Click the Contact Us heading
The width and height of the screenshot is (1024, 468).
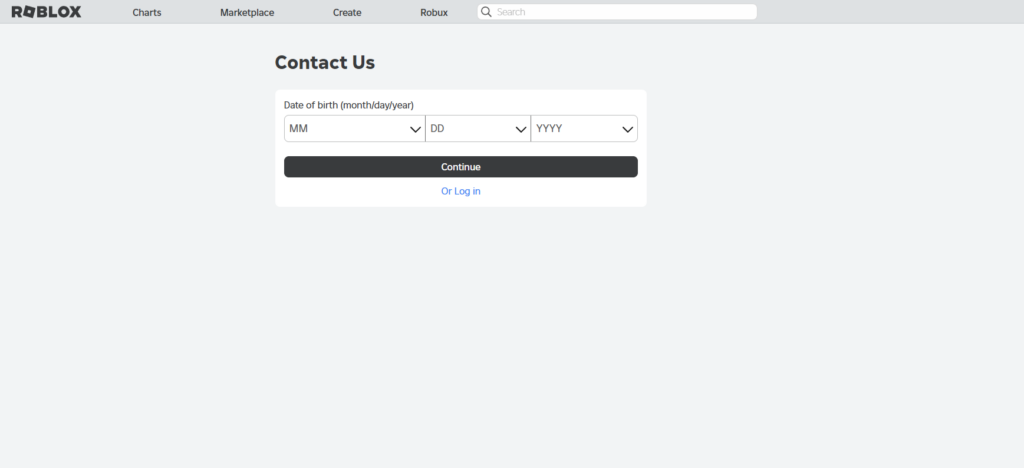click(x=325, y=62)
